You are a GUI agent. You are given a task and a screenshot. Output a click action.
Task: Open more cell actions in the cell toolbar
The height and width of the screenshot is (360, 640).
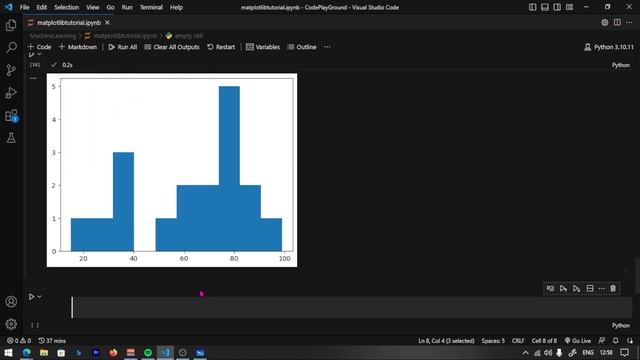(602, 289)
